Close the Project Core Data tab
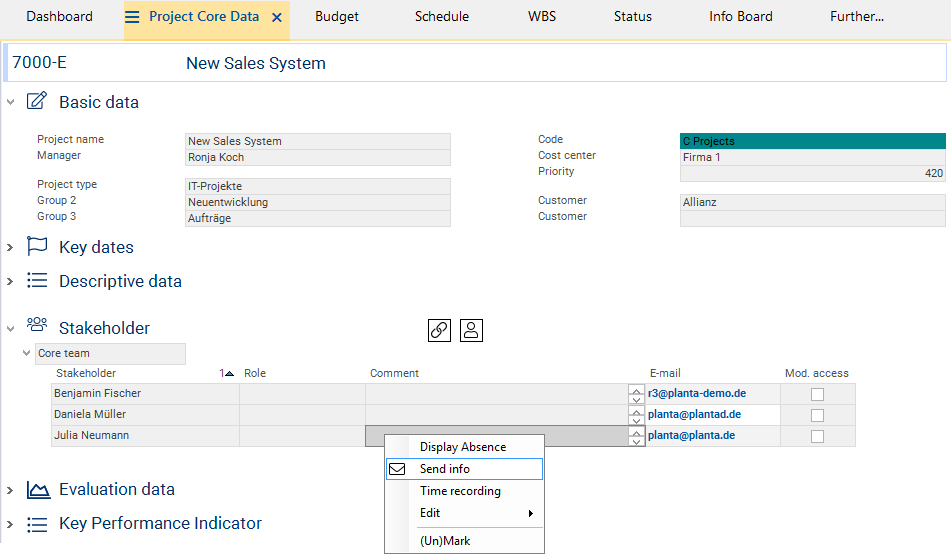 click(x=277, y=18)
